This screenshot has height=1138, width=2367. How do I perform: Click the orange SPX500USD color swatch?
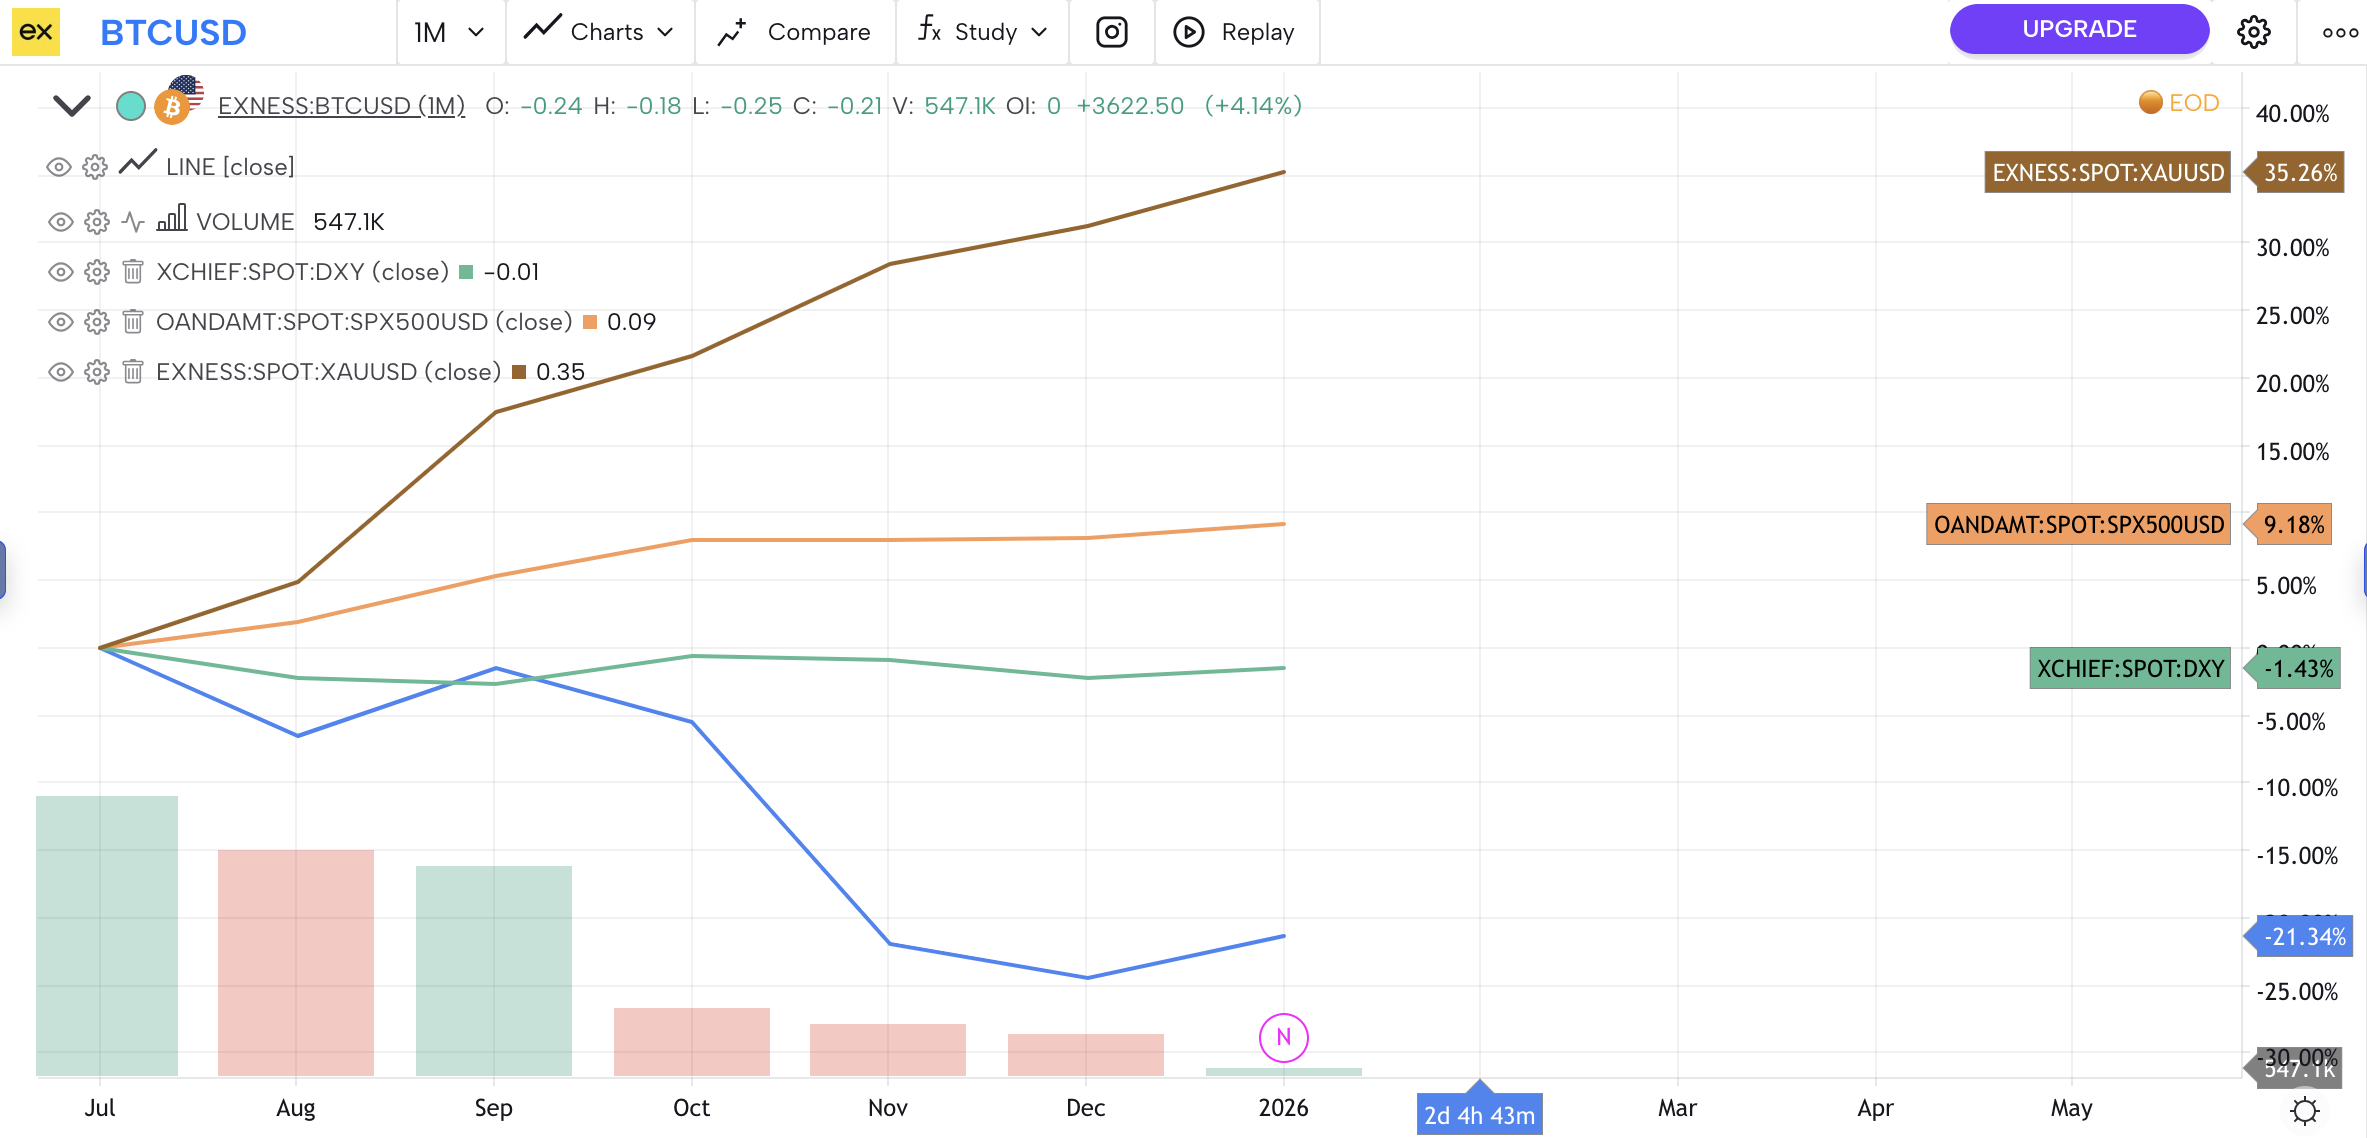coord(590,322)
